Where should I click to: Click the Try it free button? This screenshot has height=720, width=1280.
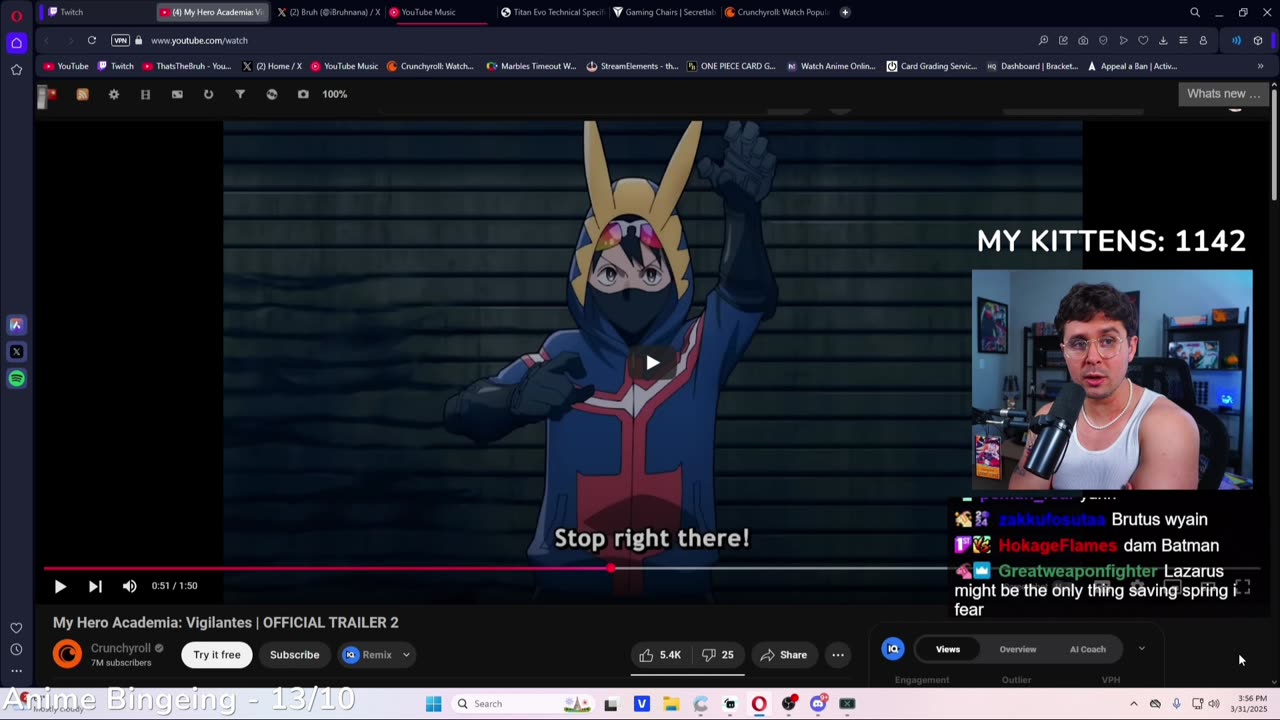coord(217,655)
